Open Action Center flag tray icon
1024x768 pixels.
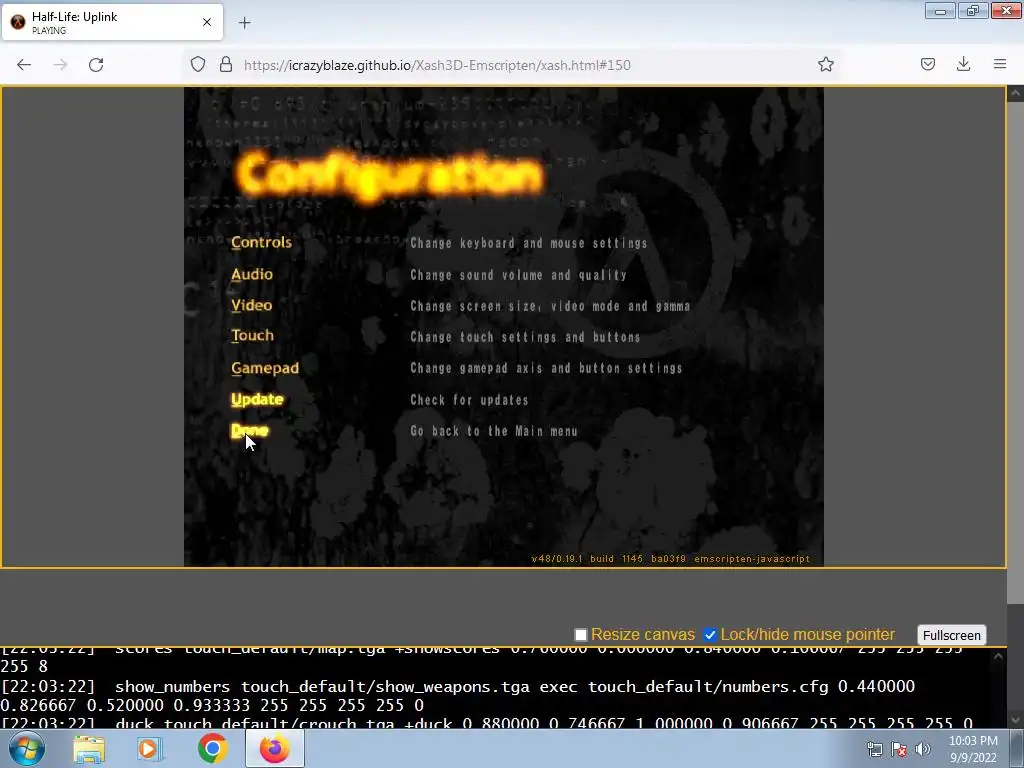pos(899,749)
